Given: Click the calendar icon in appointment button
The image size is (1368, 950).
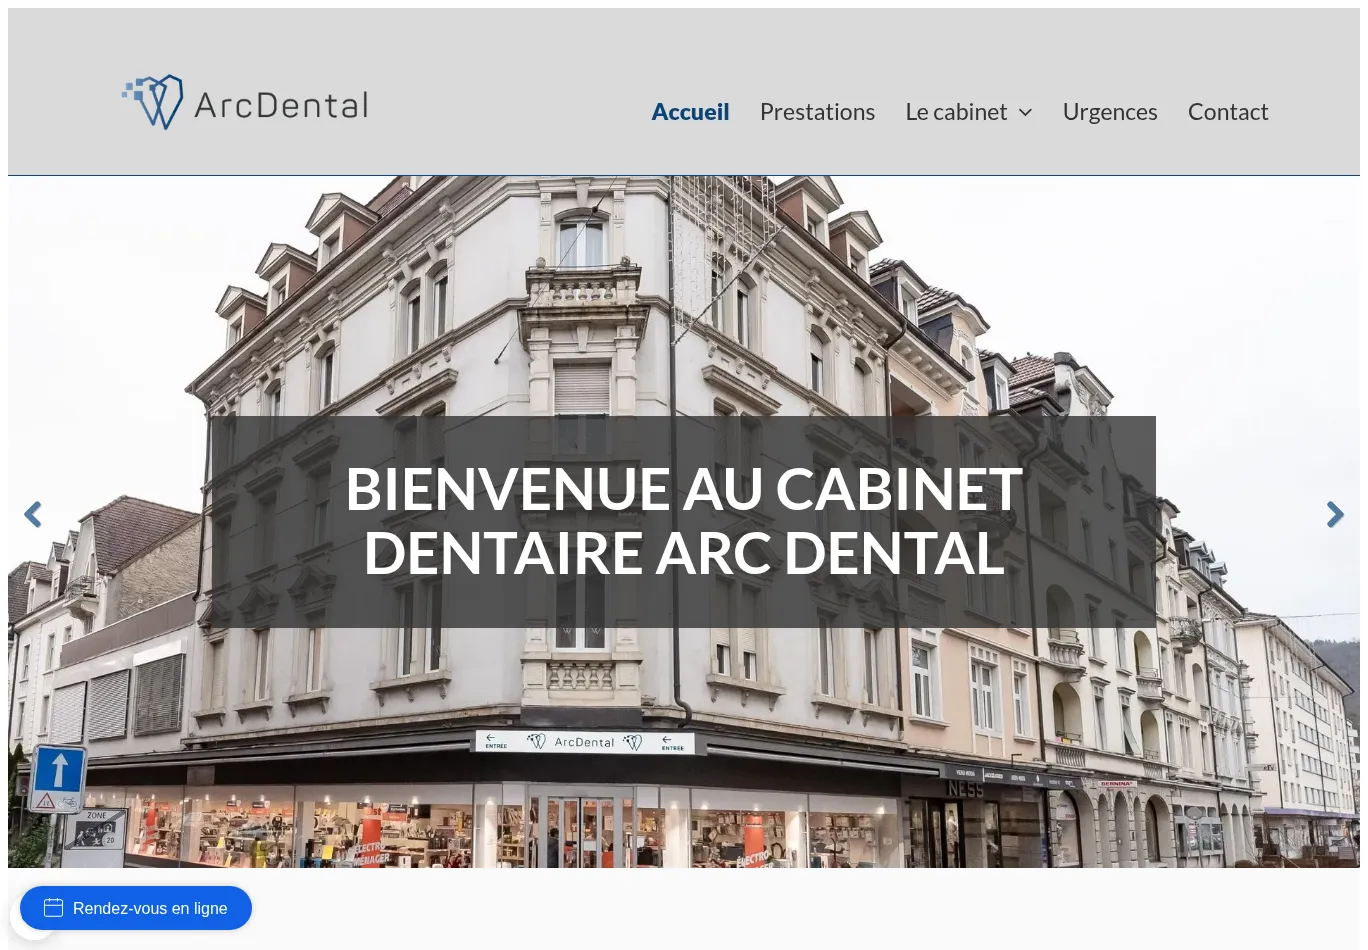Looking at the screenshot, I should (x=54, y=908).
